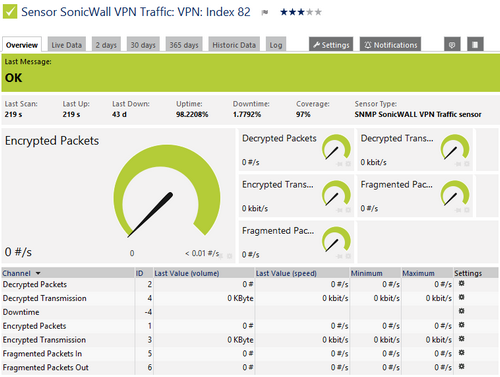Click pin icon on Encrypted Transmission gauge
Image resolution: width=500 pixels, height=377 pixels.
(x=340, y=210)
